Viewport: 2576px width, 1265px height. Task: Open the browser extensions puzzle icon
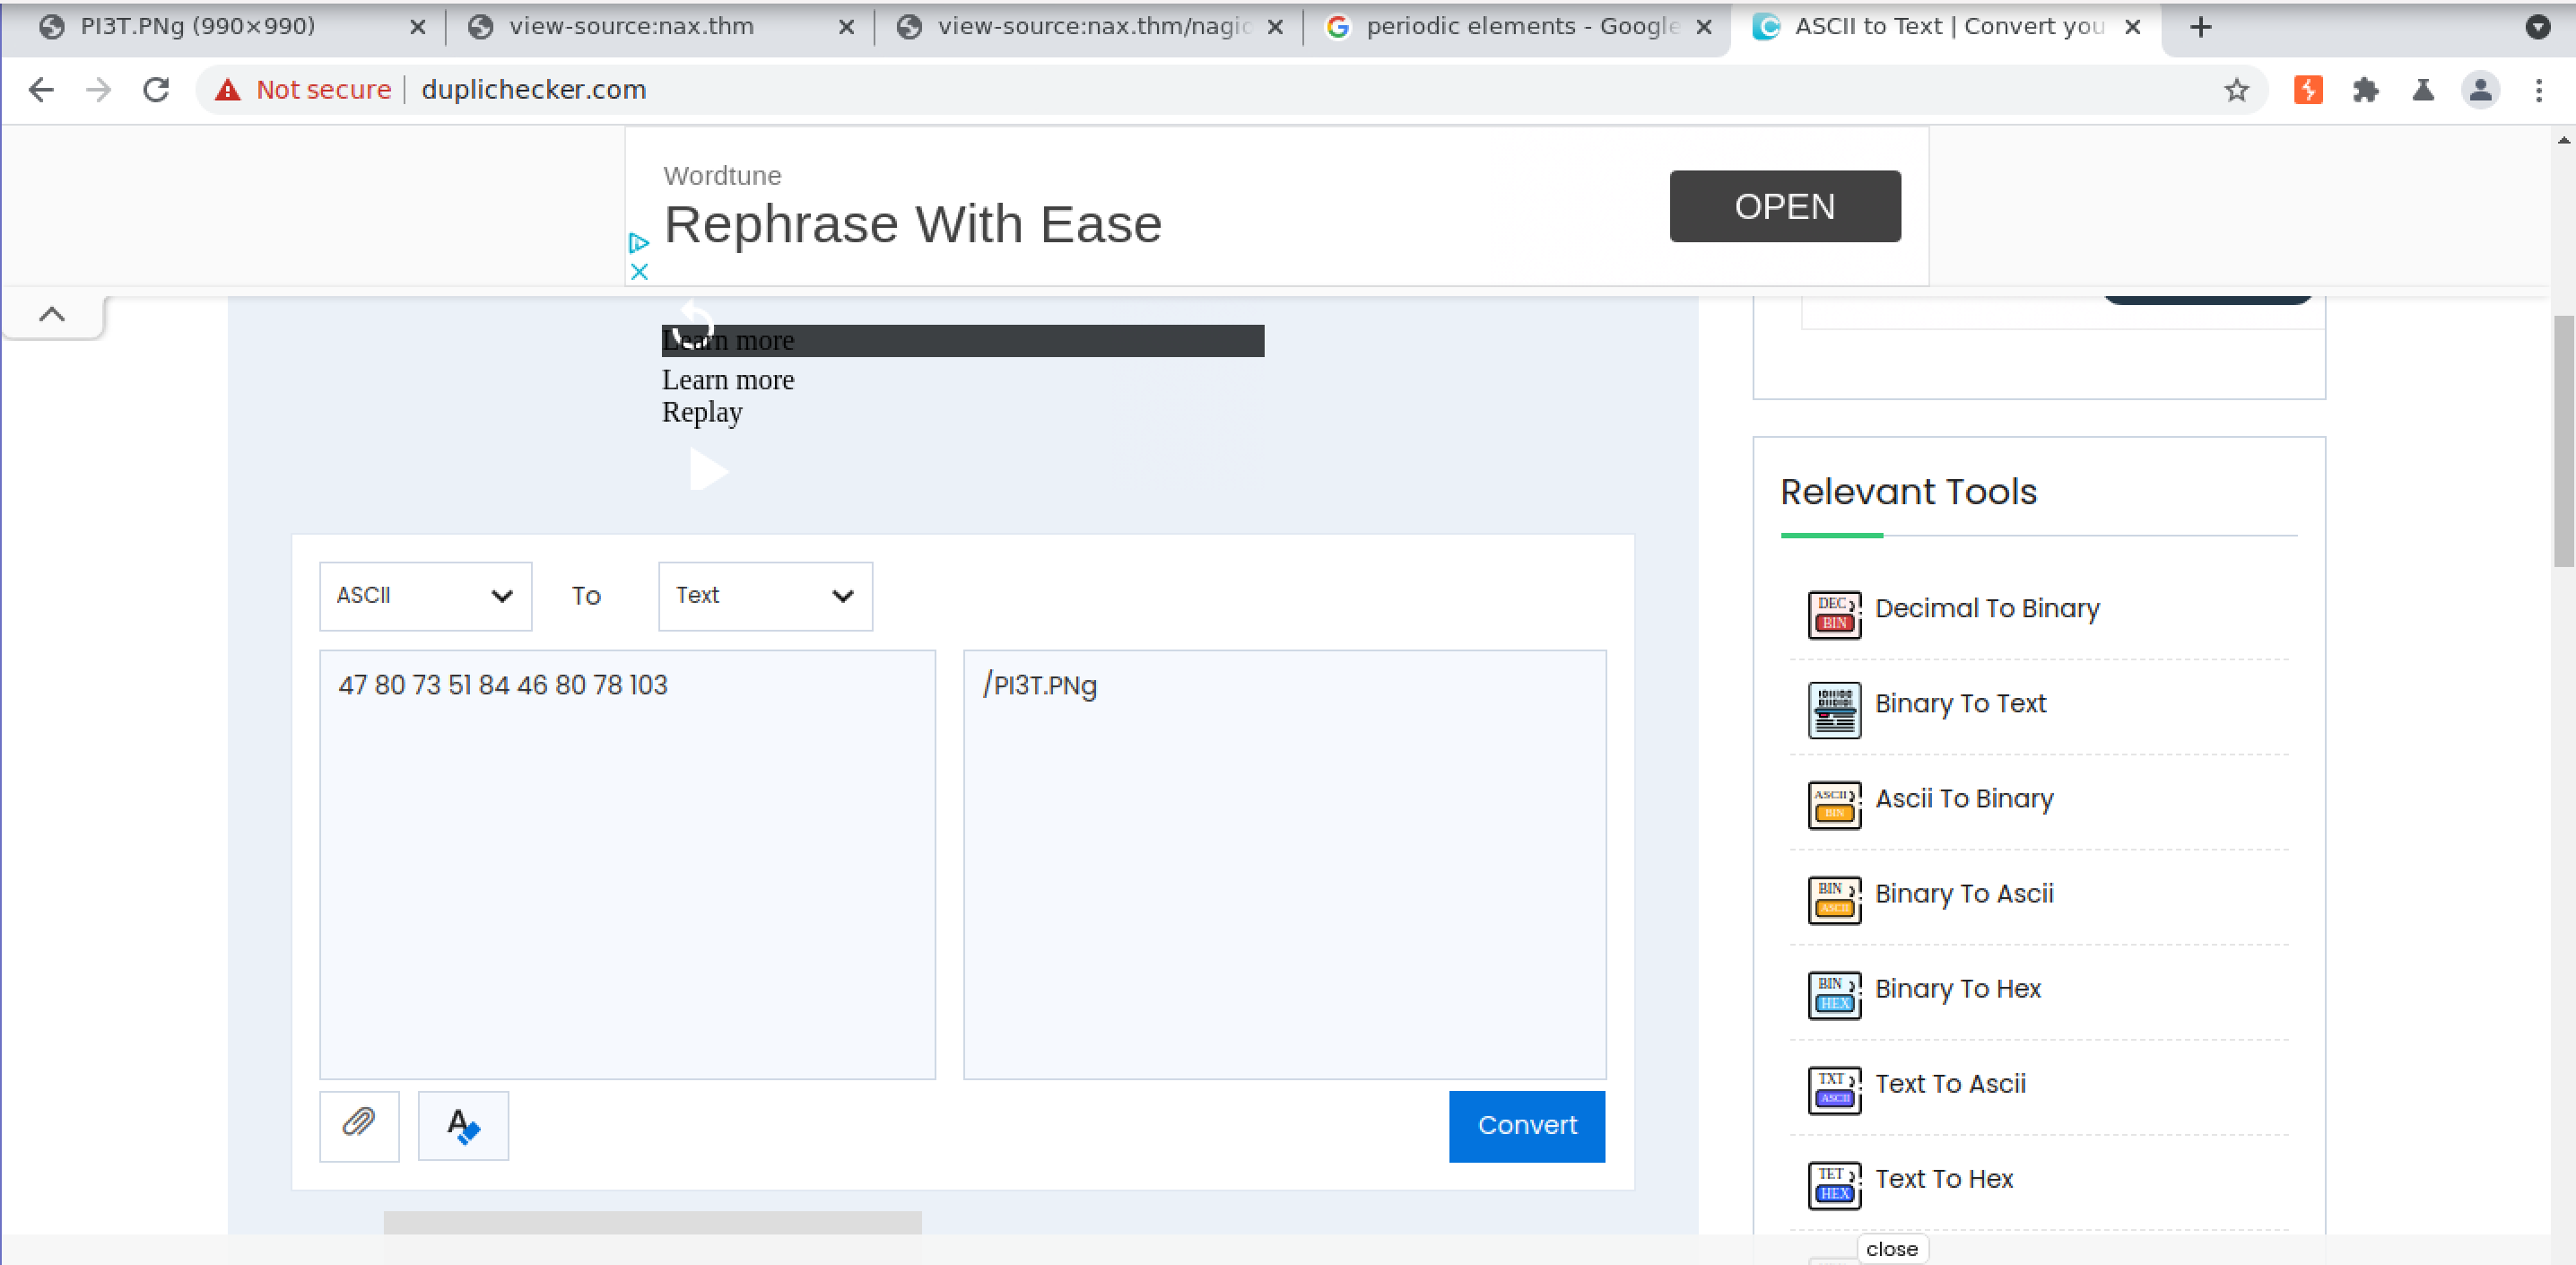click(x=2365, y=90)
